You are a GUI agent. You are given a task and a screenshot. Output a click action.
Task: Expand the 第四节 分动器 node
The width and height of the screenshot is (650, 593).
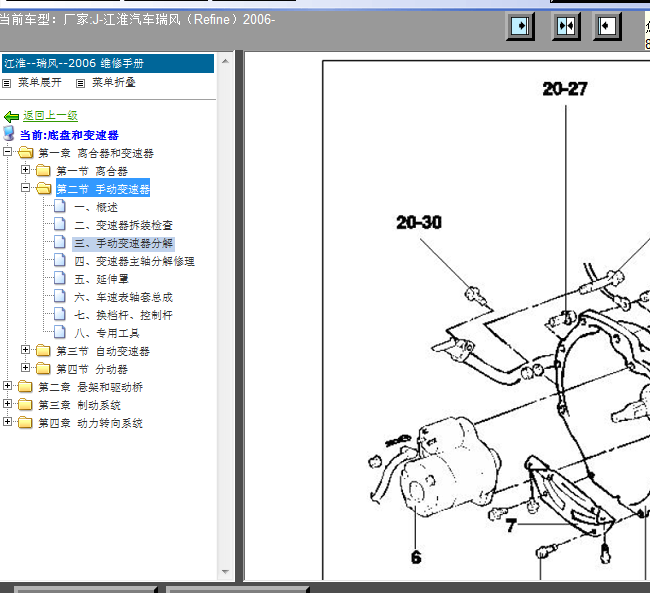coord(25,367)
